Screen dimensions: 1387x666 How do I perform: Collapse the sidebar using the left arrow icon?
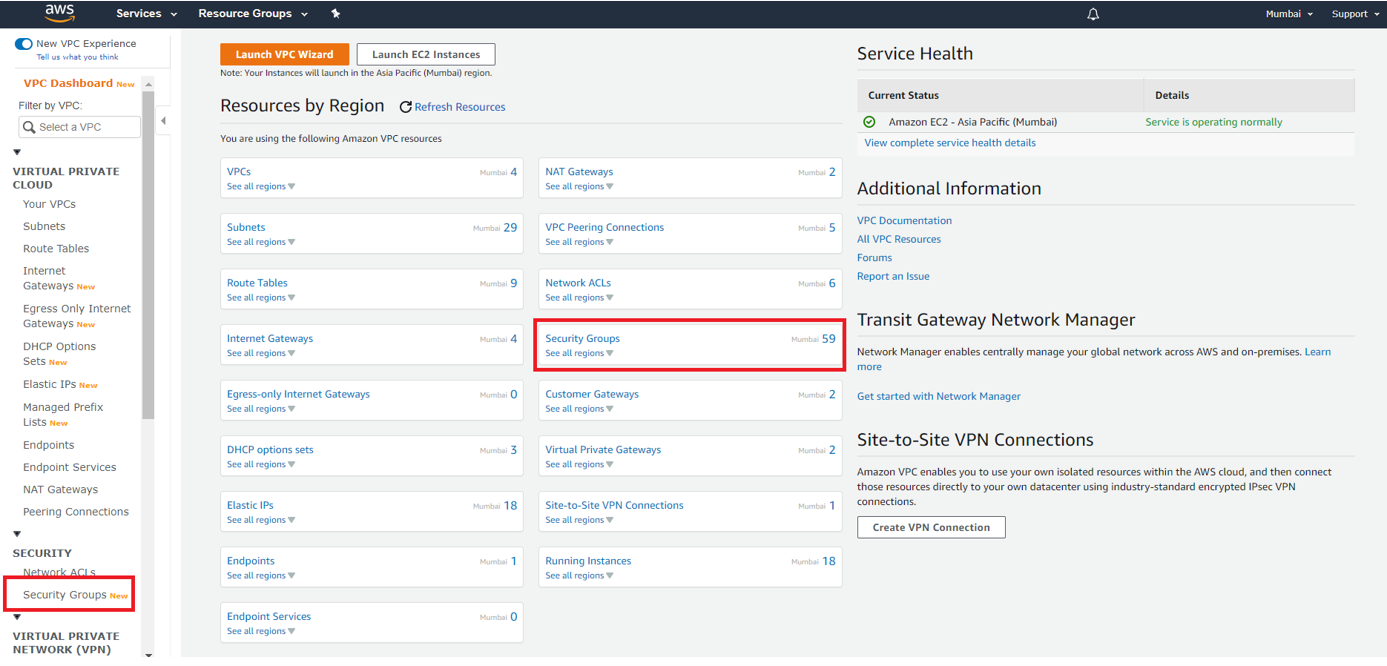163,119
